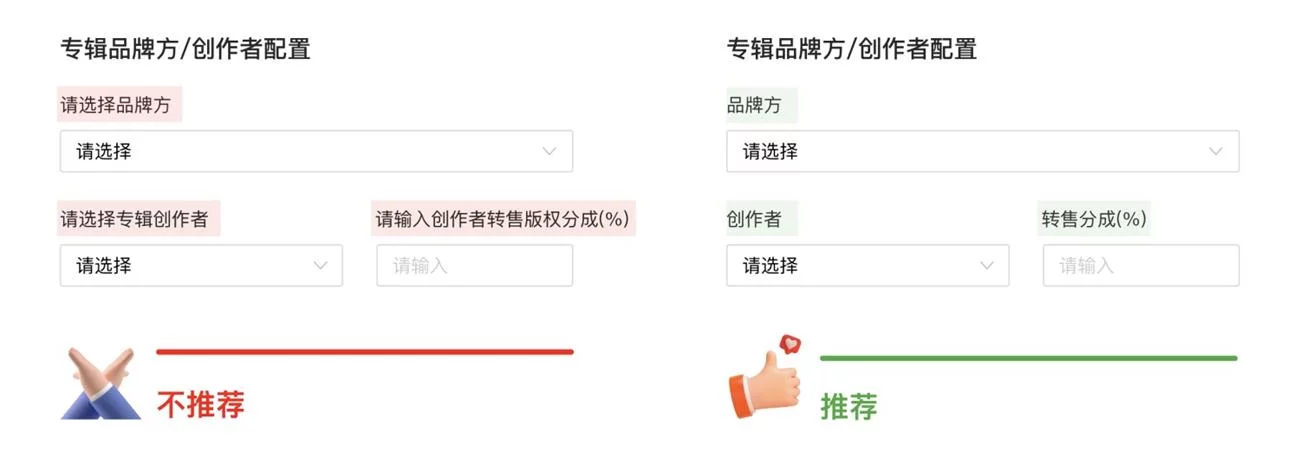Click the green-highlighted 转售分成(%) label
The image size is (1300, 452).
point(1094,219)
